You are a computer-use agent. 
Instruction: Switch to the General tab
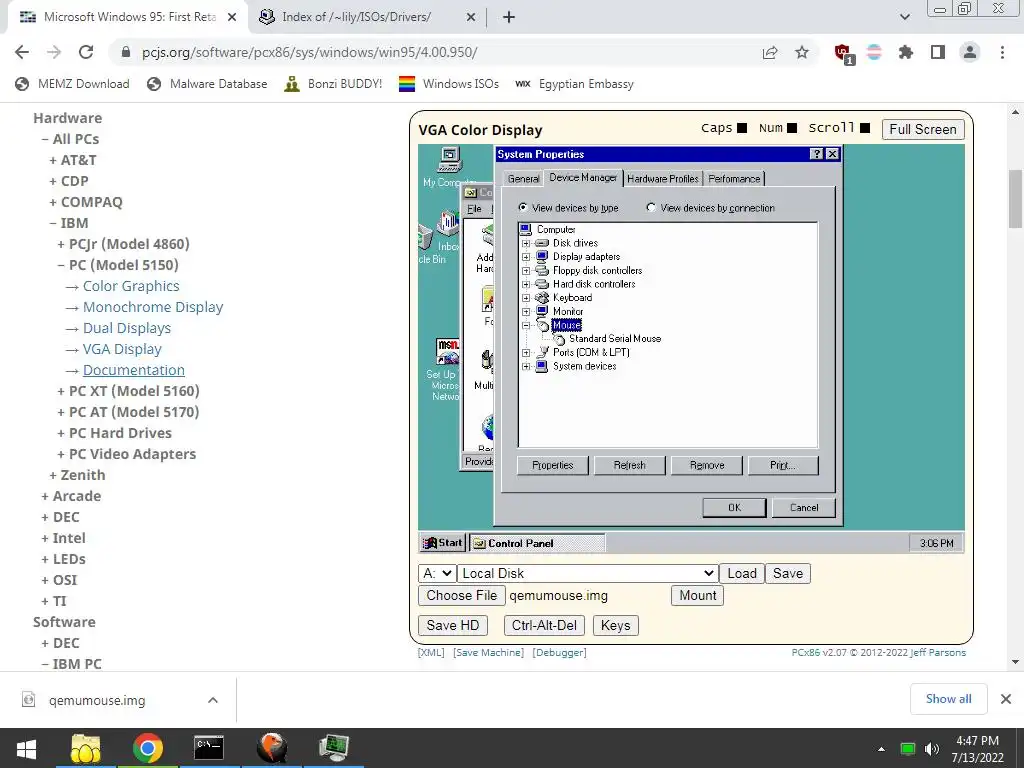point(523,178)
